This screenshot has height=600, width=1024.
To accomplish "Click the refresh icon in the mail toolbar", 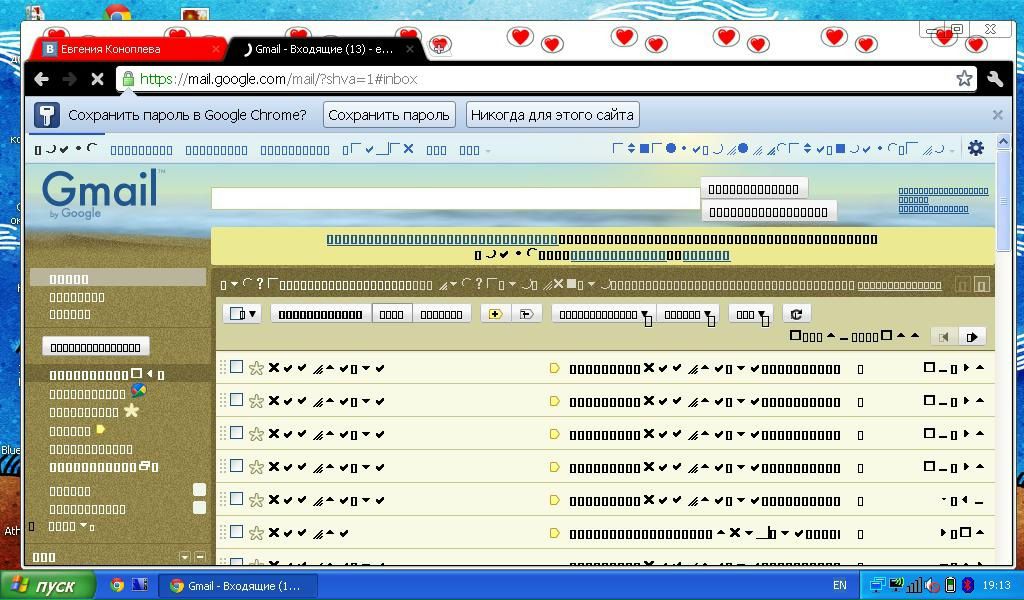I will tap(796, 314).
